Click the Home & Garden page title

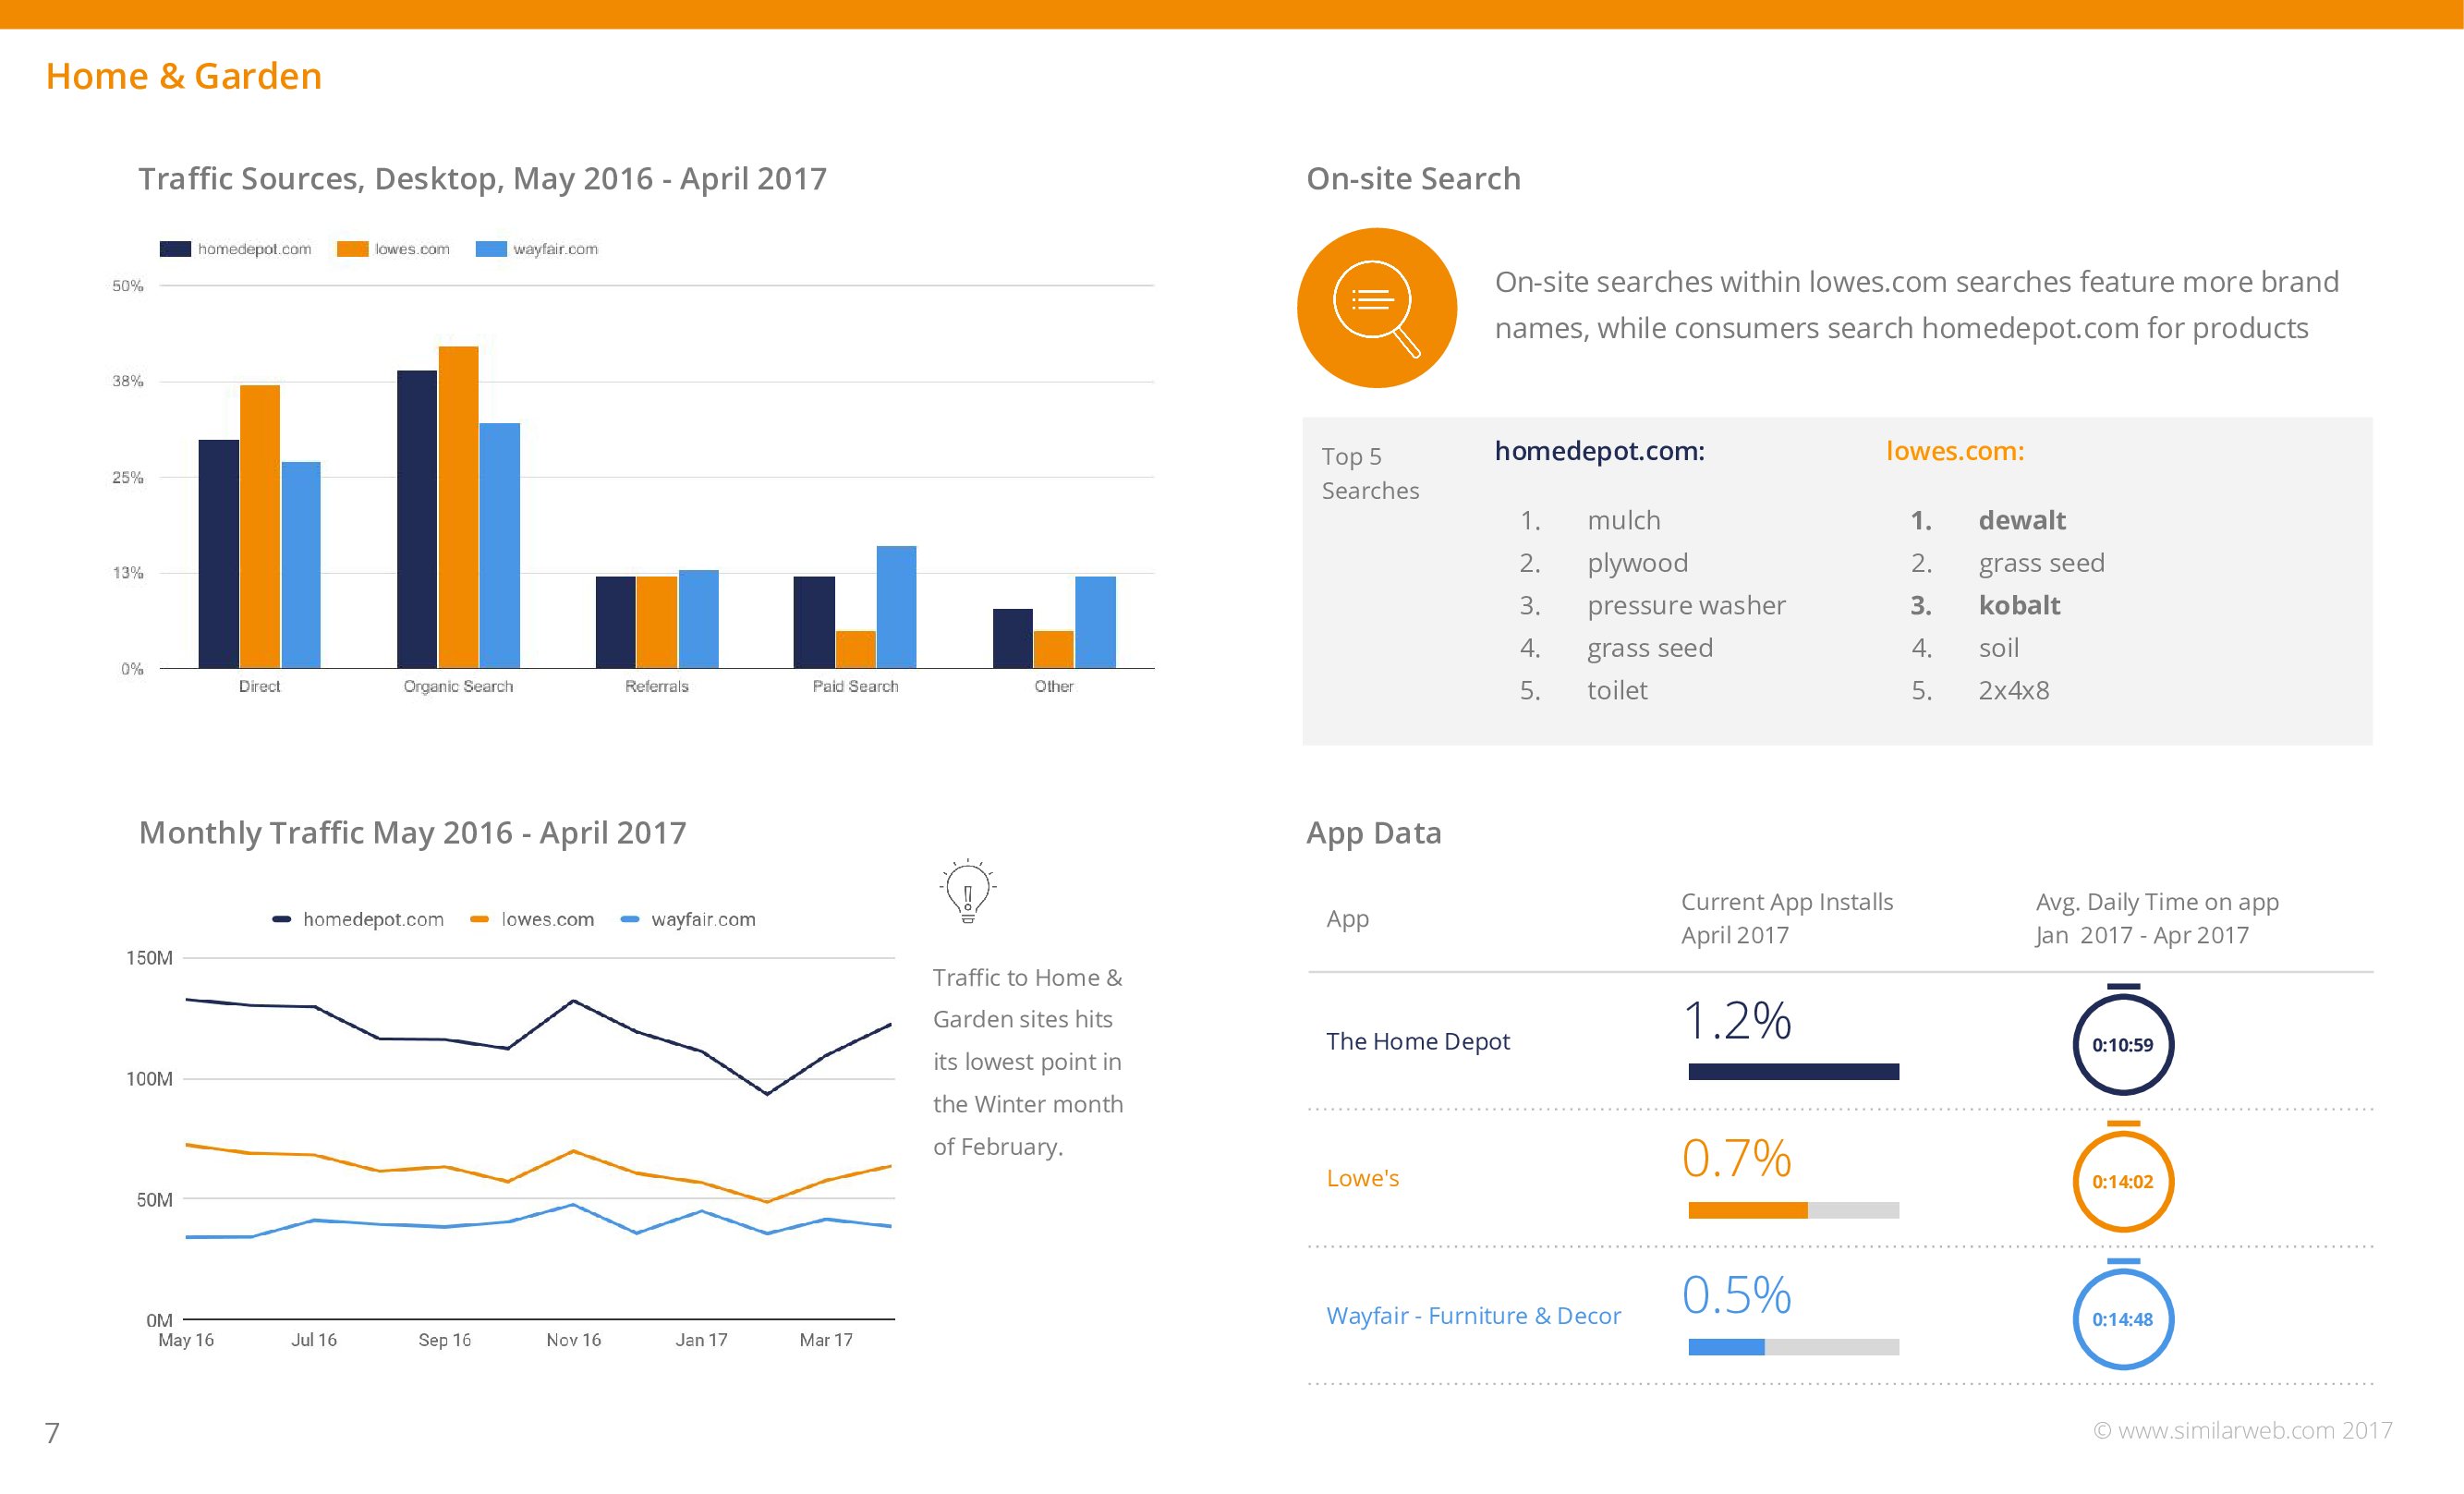184,76
